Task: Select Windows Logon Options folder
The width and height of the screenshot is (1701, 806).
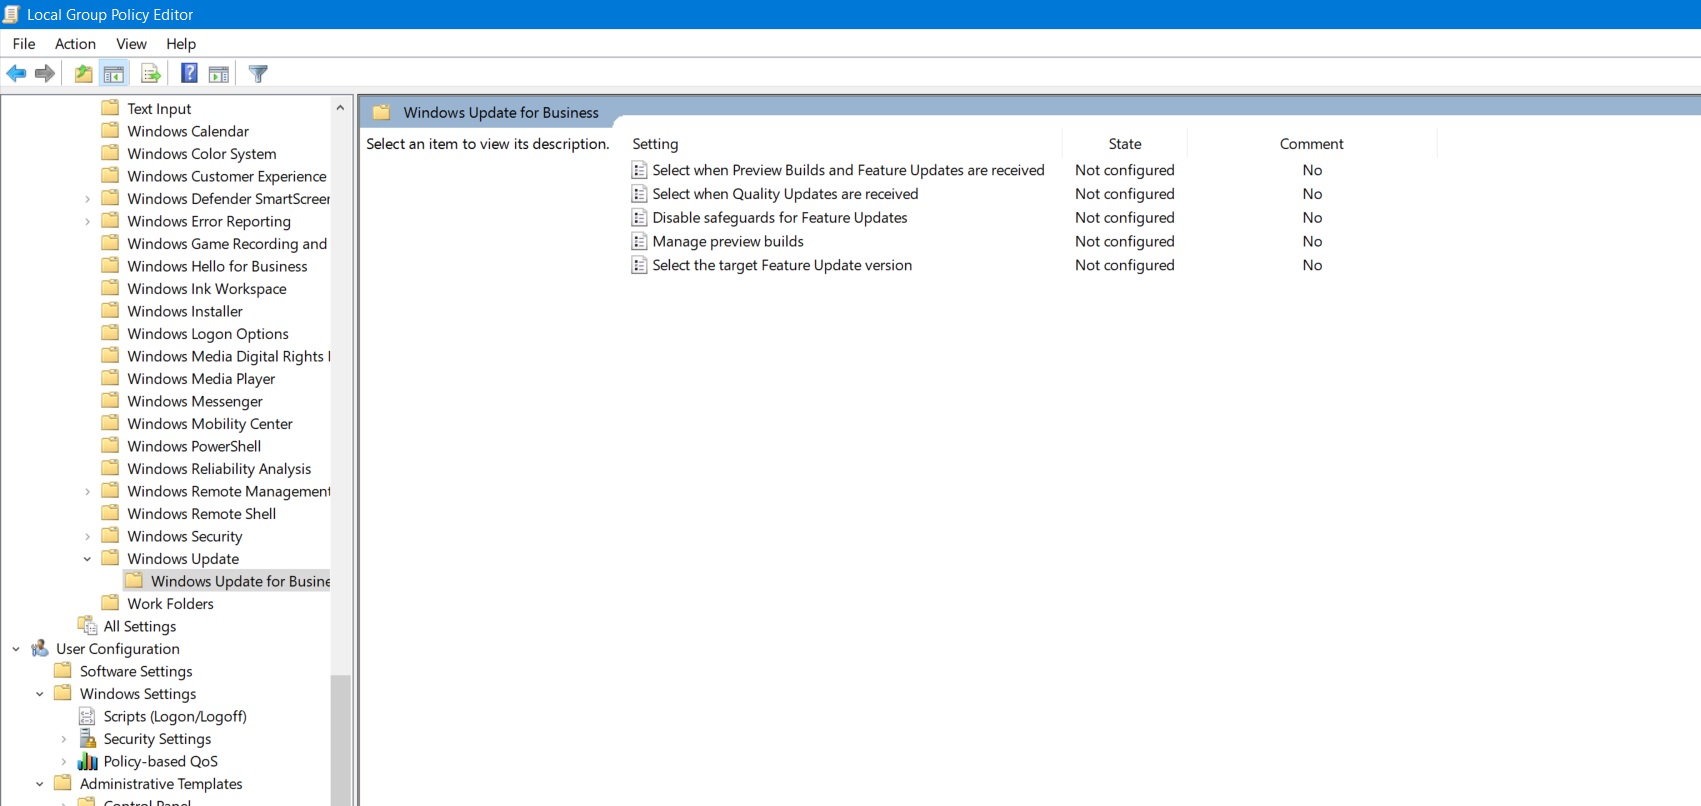Action: point(208,334)
